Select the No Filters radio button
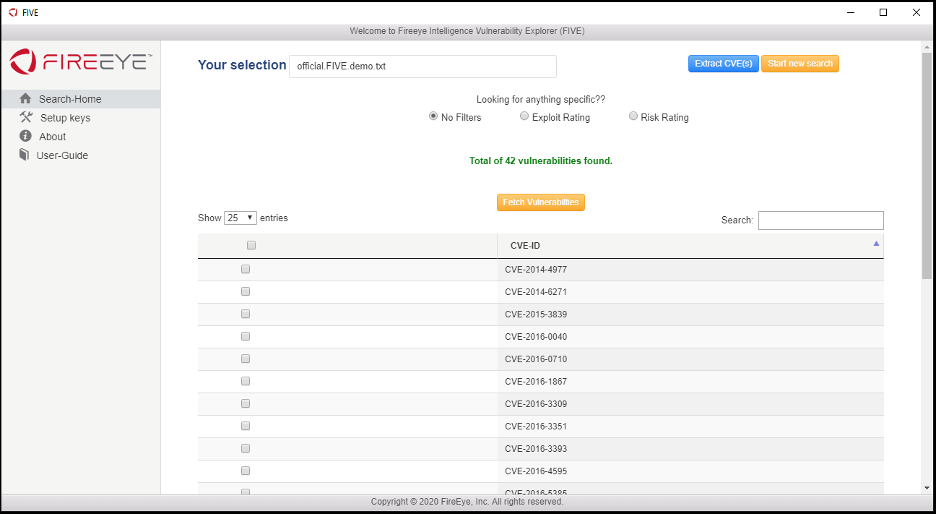 point(433,116)
